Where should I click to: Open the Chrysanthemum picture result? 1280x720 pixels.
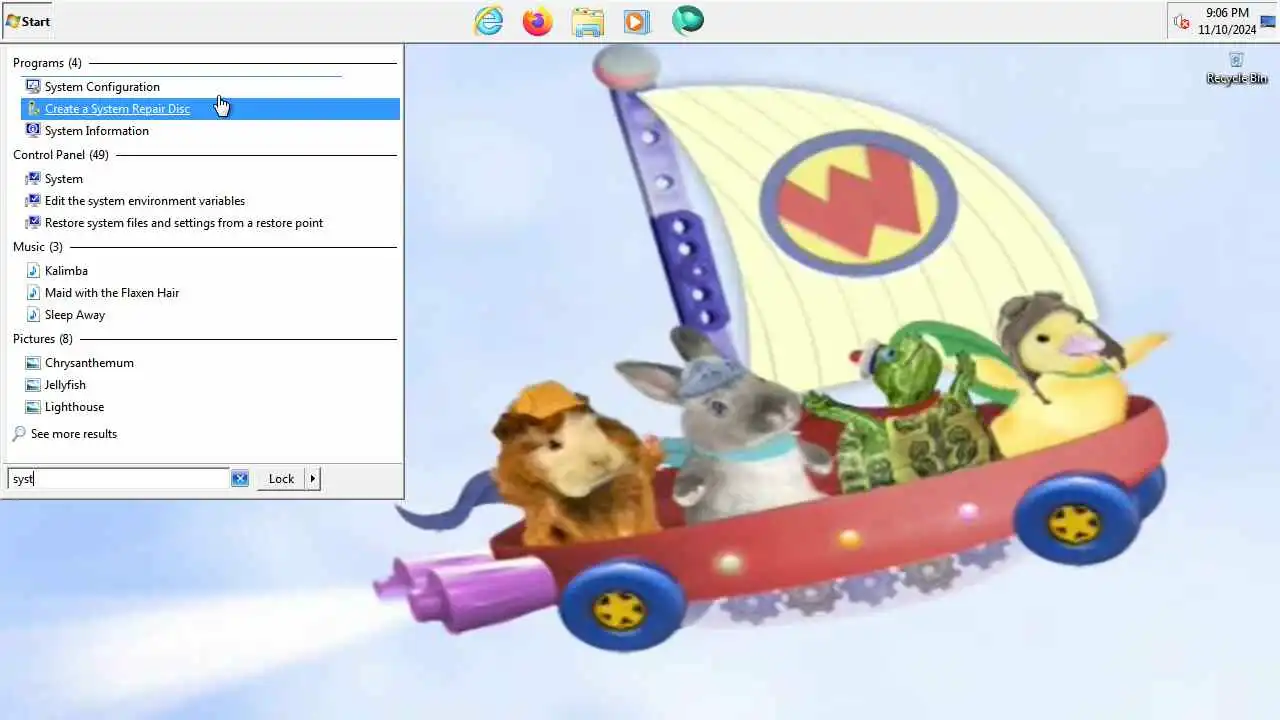89,363
